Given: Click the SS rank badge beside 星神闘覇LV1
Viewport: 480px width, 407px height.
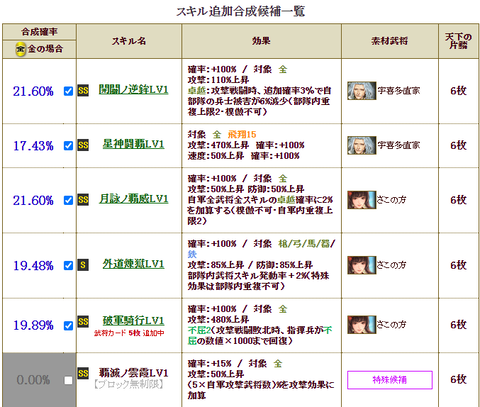Looking at the screenshot, I should [83, 145].
